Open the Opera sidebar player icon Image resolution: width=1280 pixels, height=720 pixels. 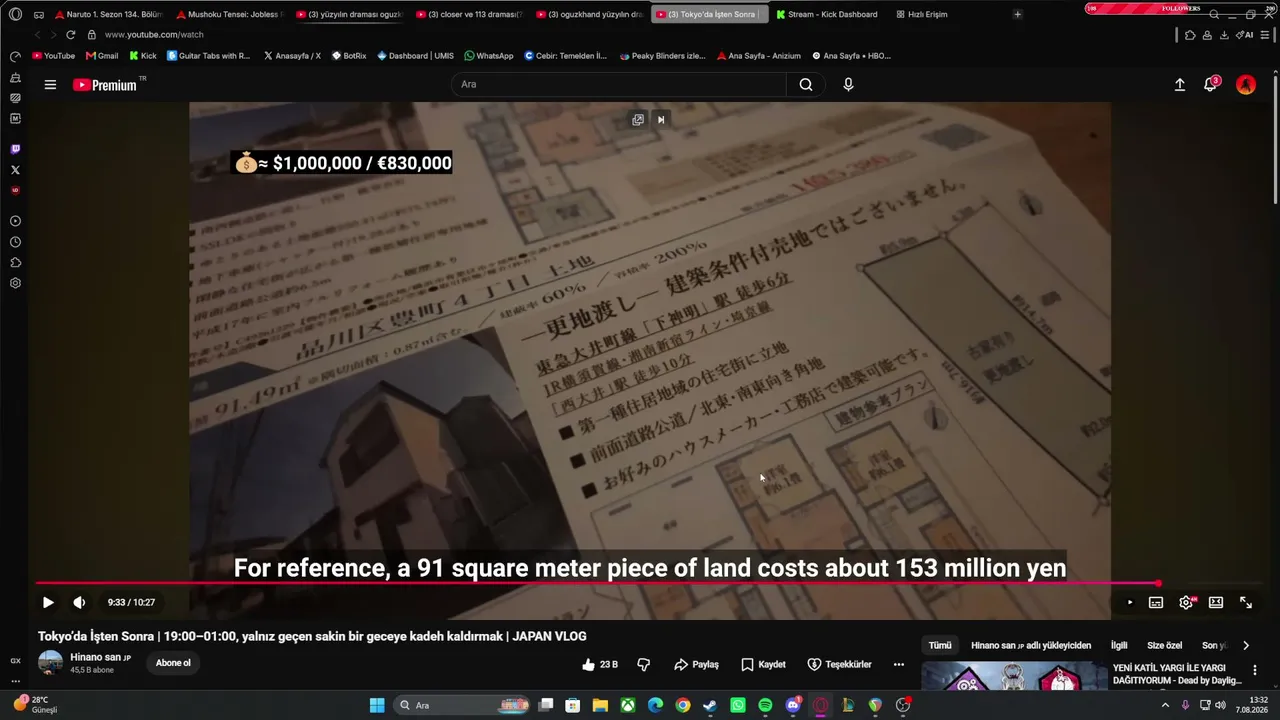coord(15,221)
